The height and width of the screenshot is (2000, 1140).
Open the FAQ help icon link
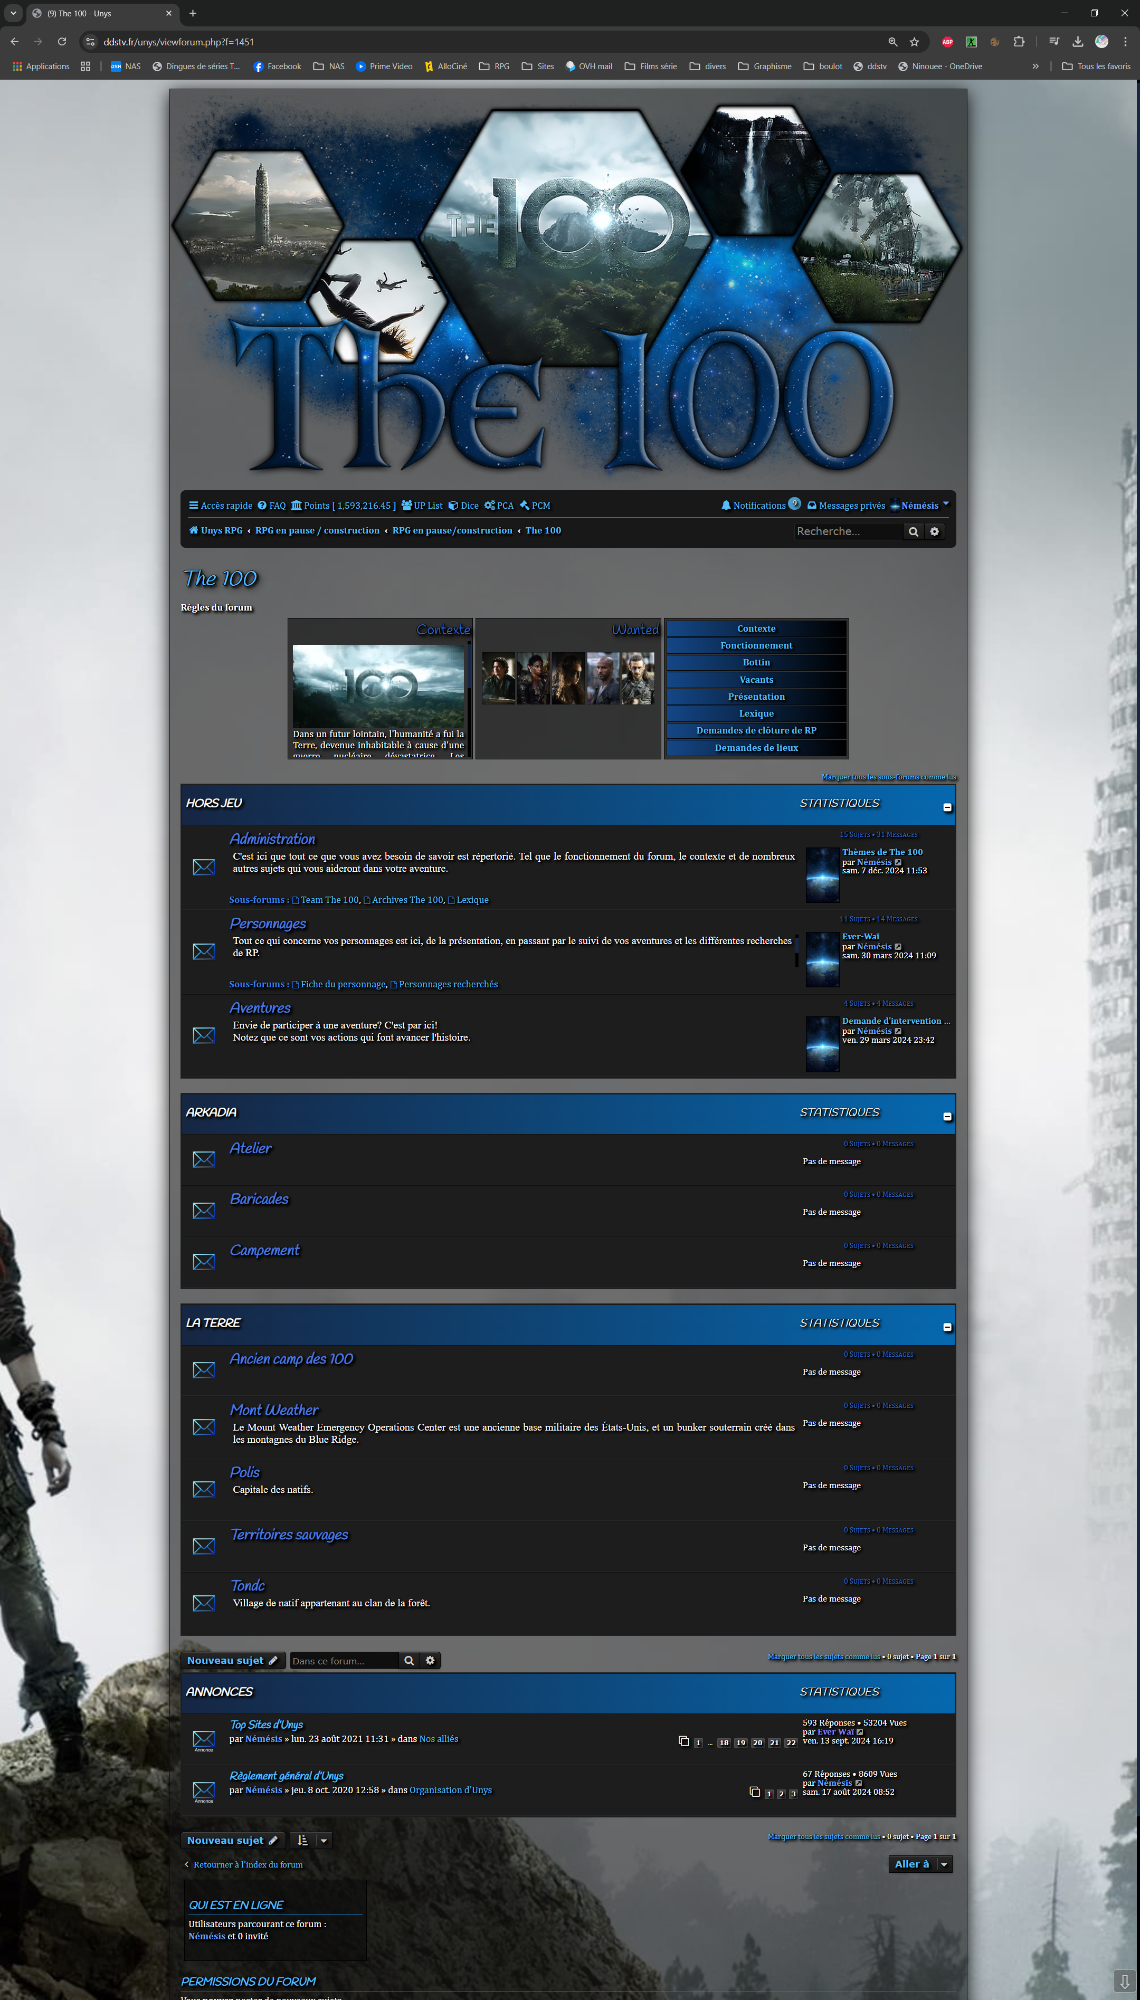271,506
